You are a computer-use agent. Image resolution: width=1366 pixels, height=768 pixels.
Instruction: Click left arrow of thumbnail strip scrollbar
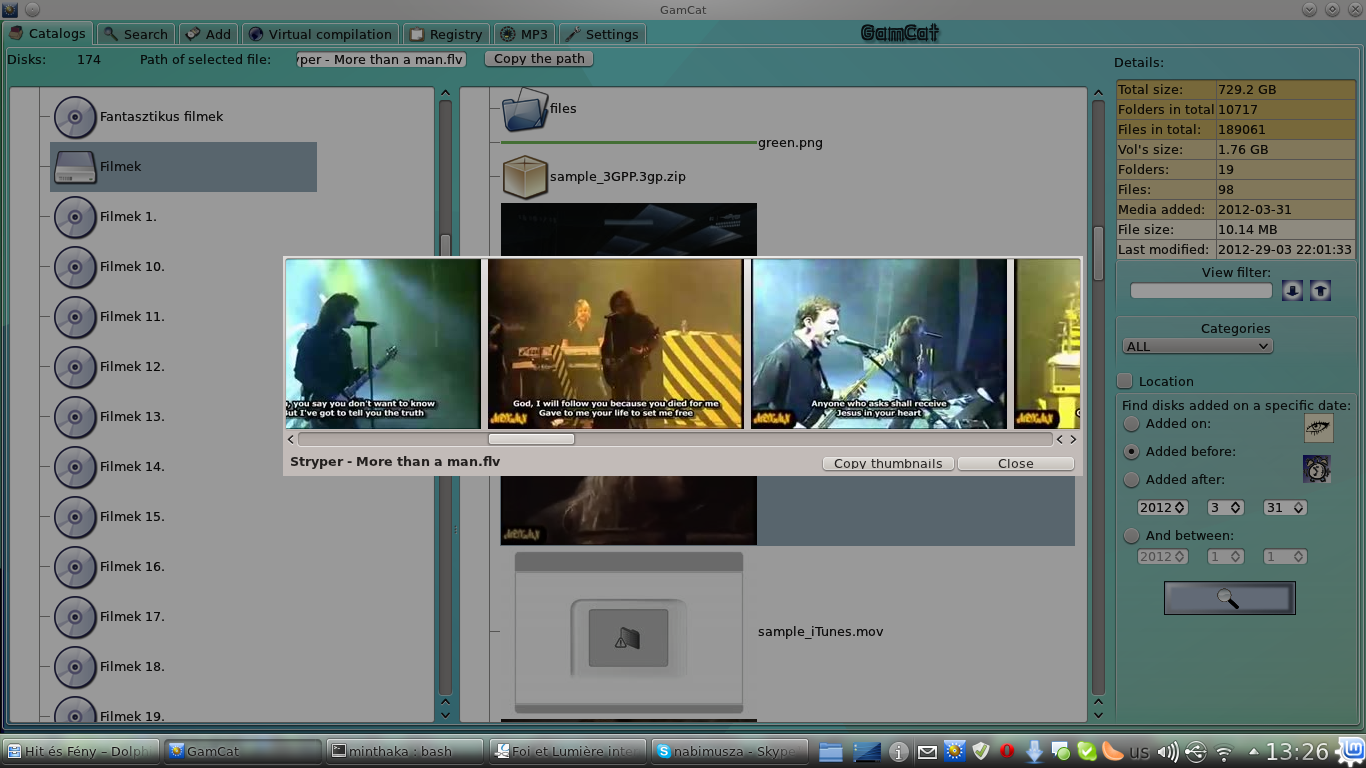point(291,439)
